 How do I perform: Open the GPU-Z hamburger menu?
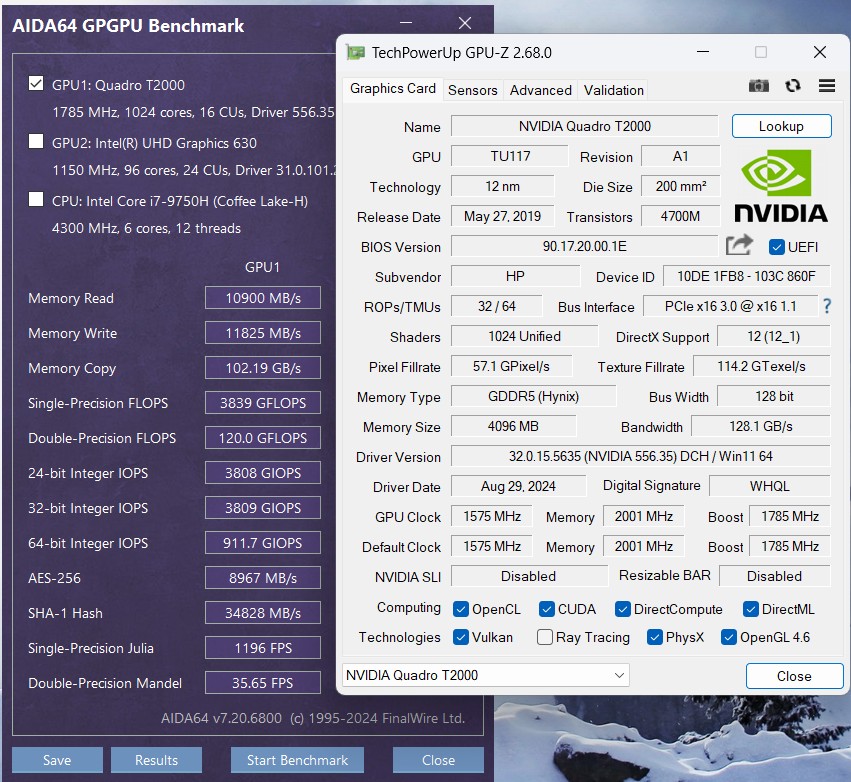pyautogui.click(x=827, y=87)
